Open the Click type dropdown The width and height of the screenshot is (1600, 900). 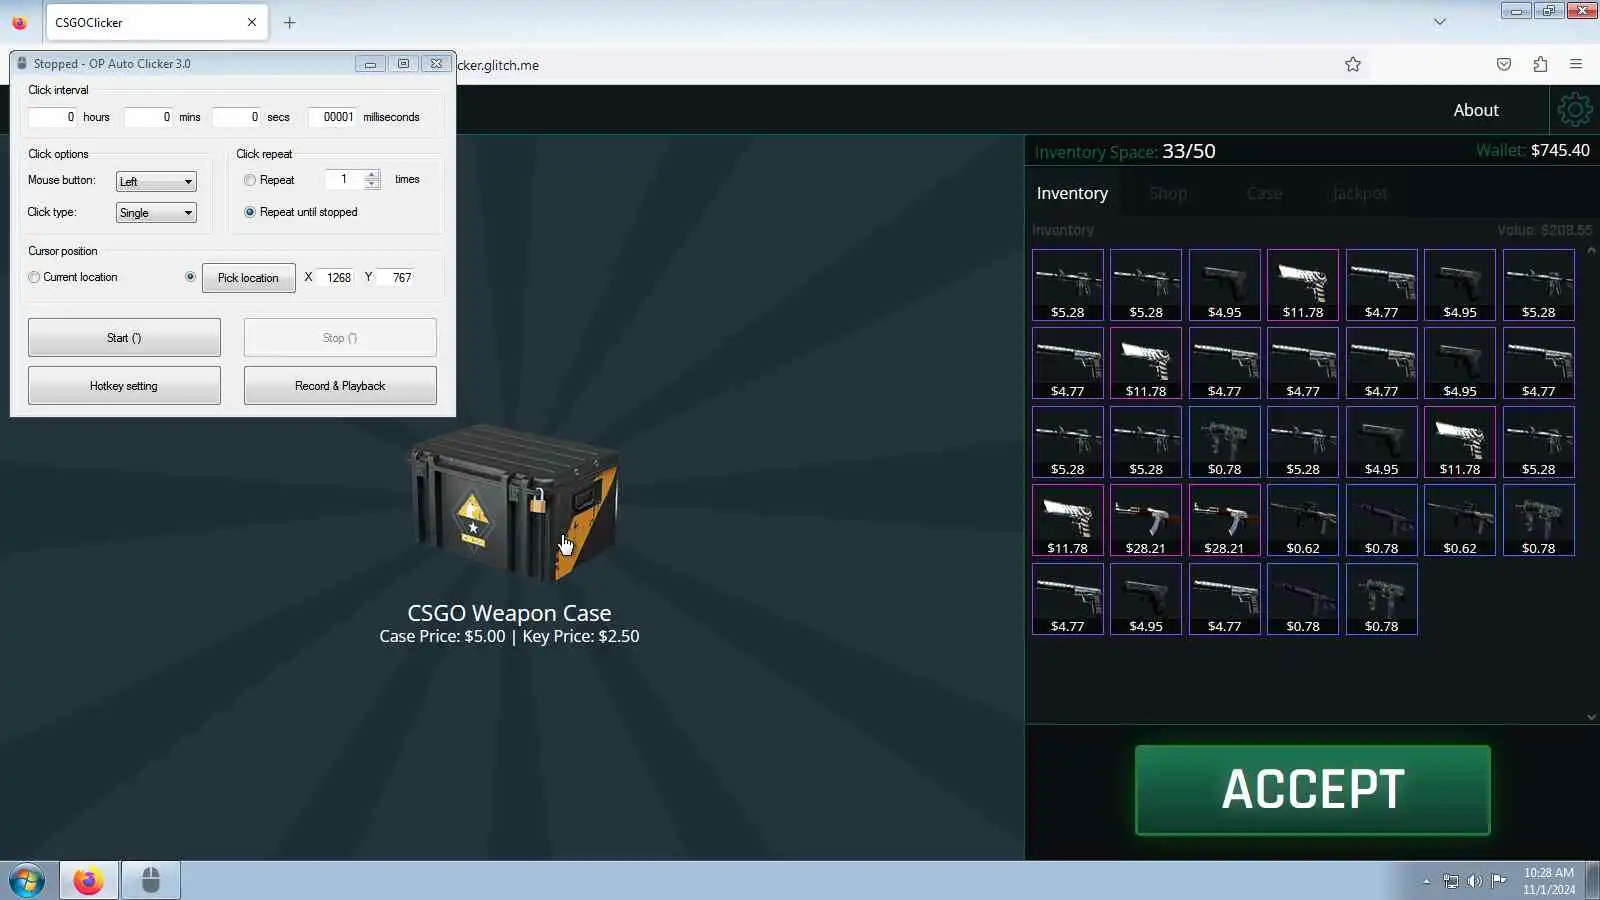coord(156,212)
